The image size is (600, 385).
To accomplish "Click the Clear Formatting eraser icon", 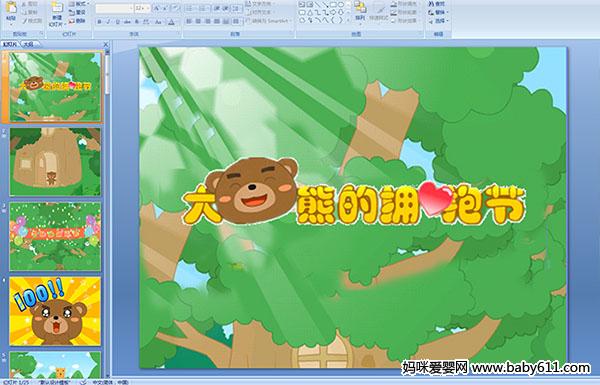I will [x=176, y=8].
